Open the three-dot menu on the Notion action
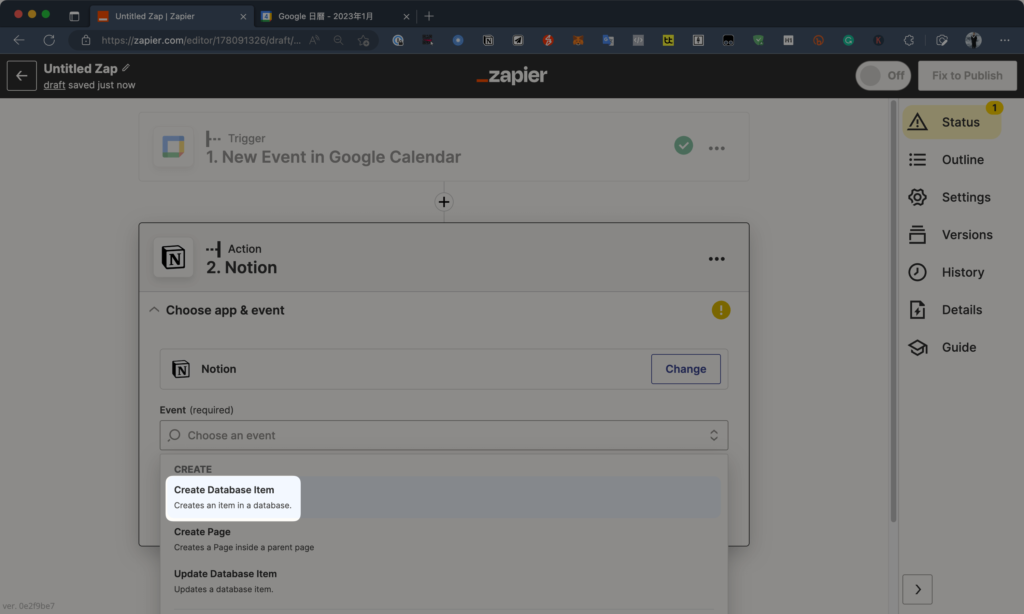Screen dimensions: 1024x614 point(716,259)
